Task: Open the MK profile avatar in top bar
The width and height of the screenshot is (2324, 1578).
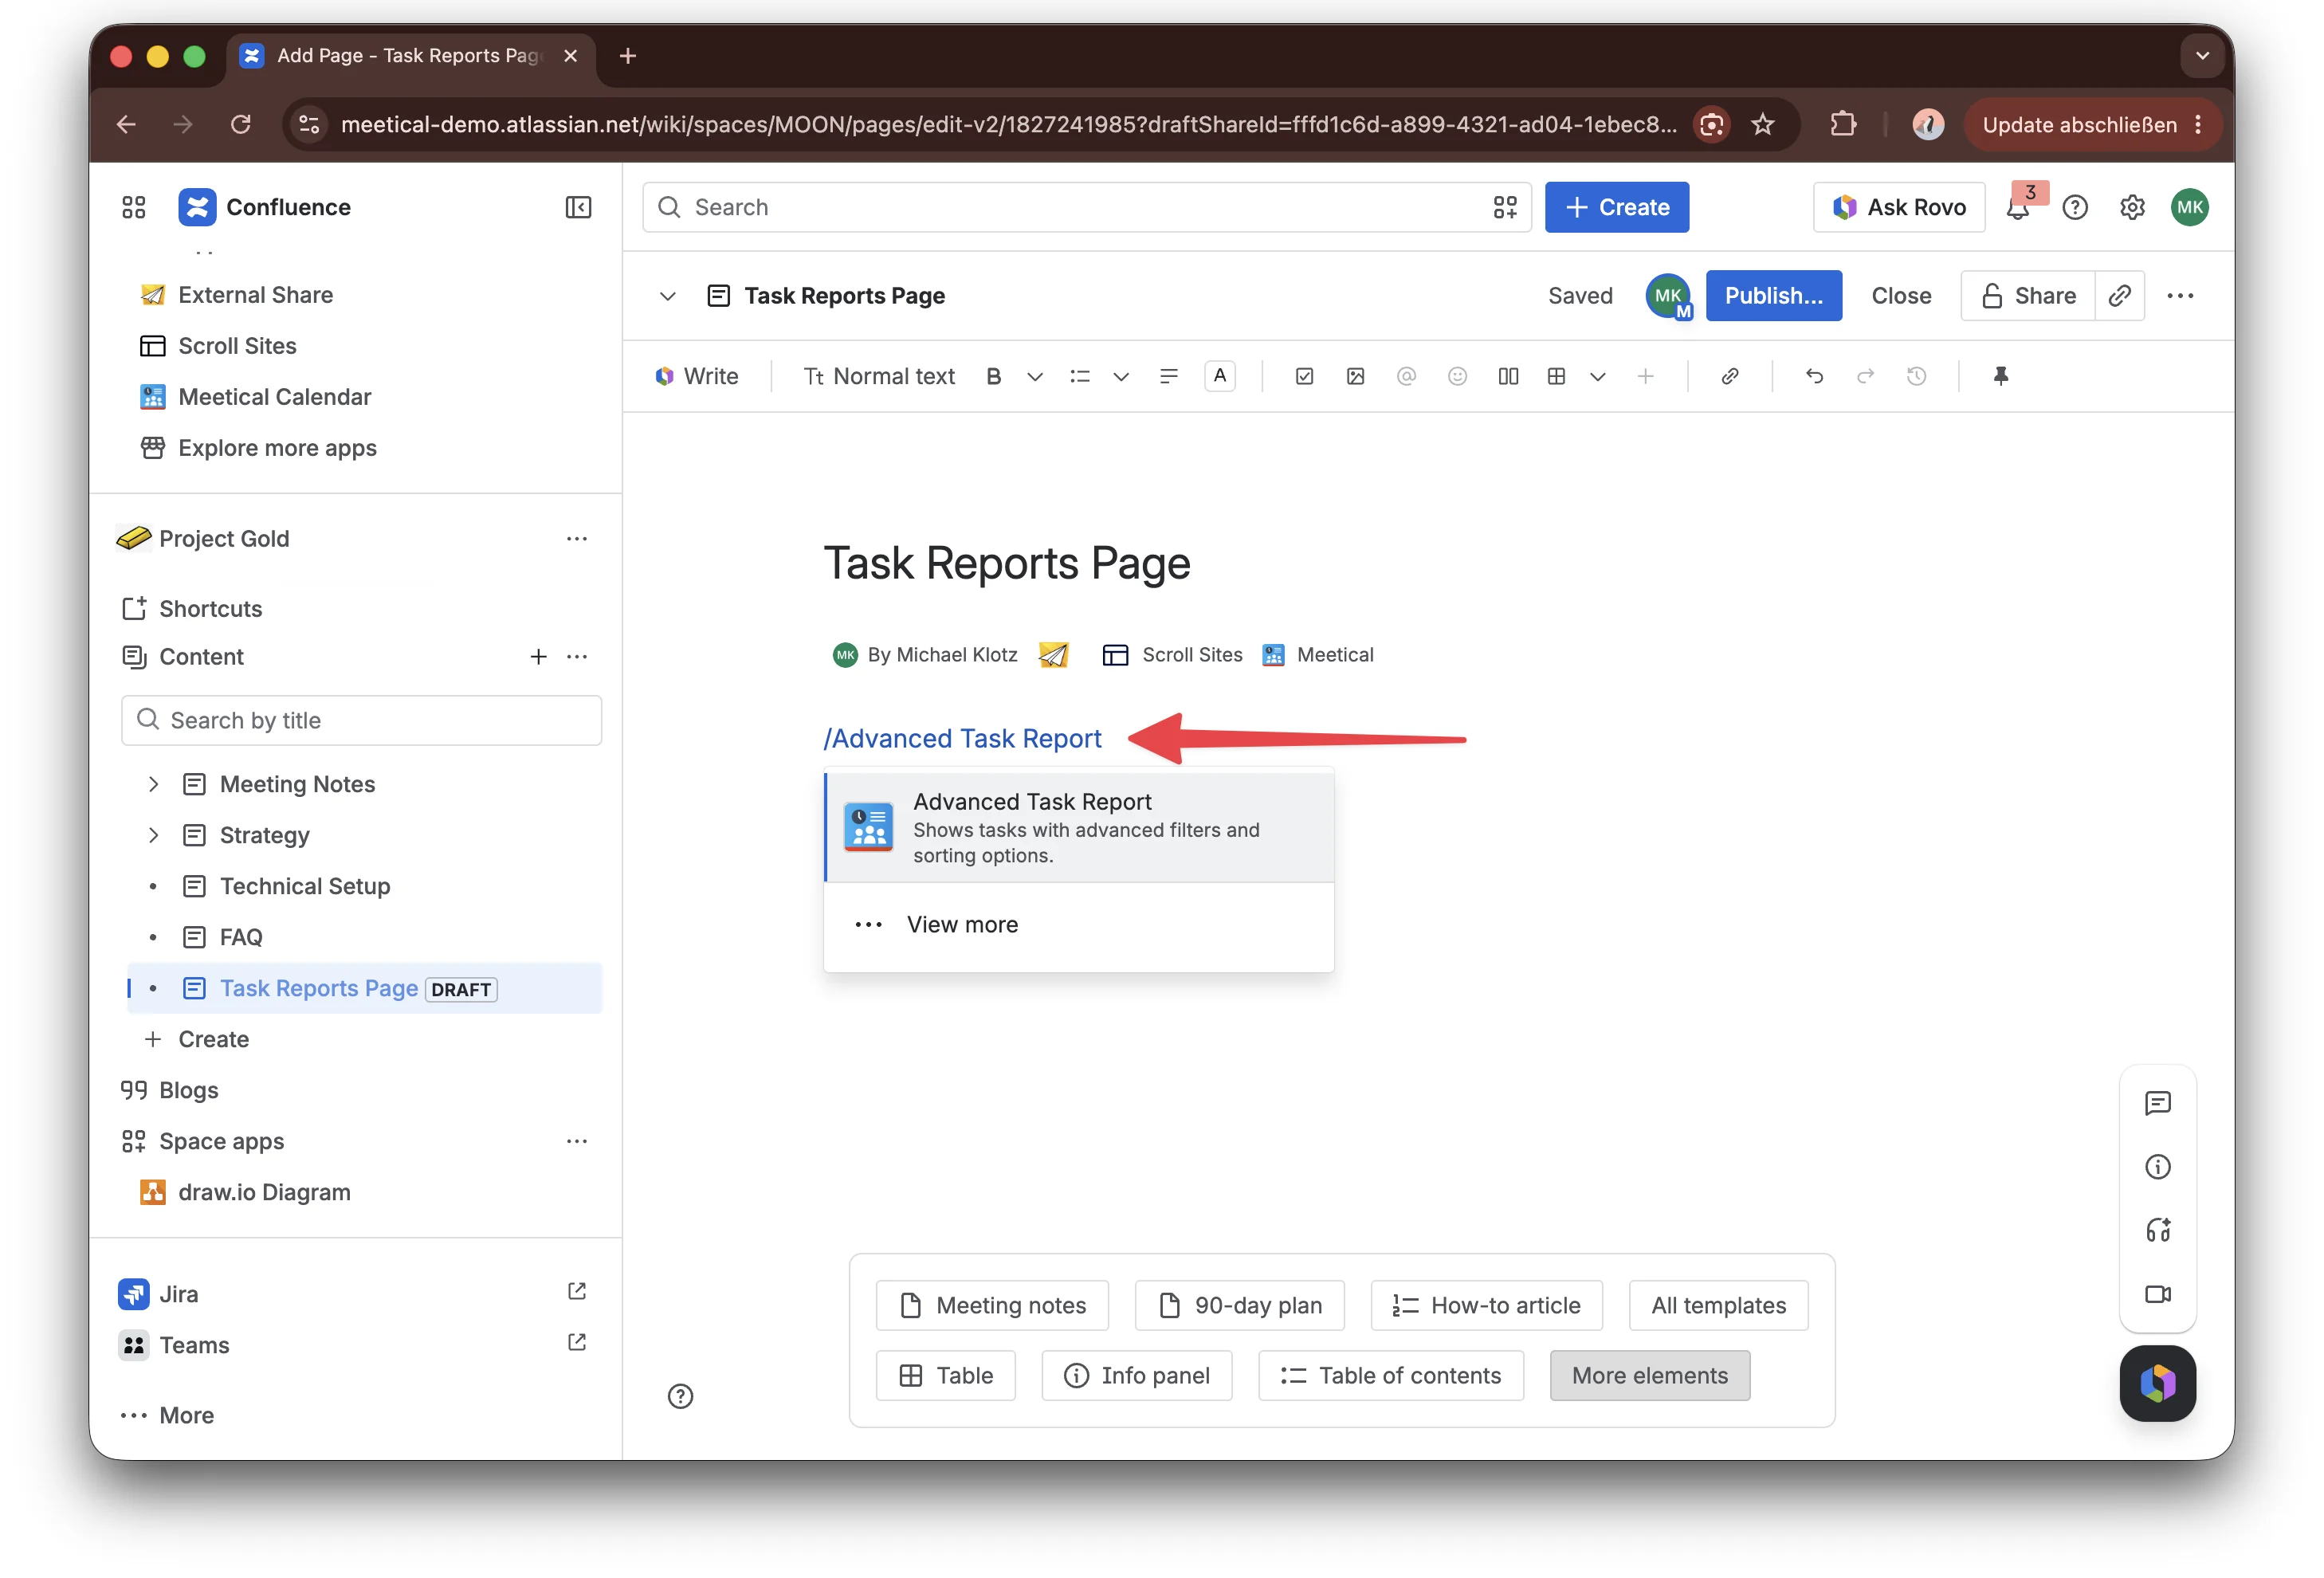Action: (x=2189, y=207)
